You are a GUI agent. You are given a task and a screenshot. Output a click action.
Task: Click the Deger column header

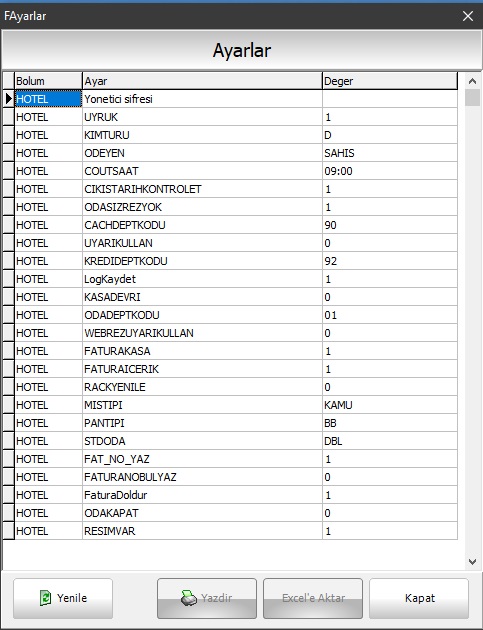point(390,81)
